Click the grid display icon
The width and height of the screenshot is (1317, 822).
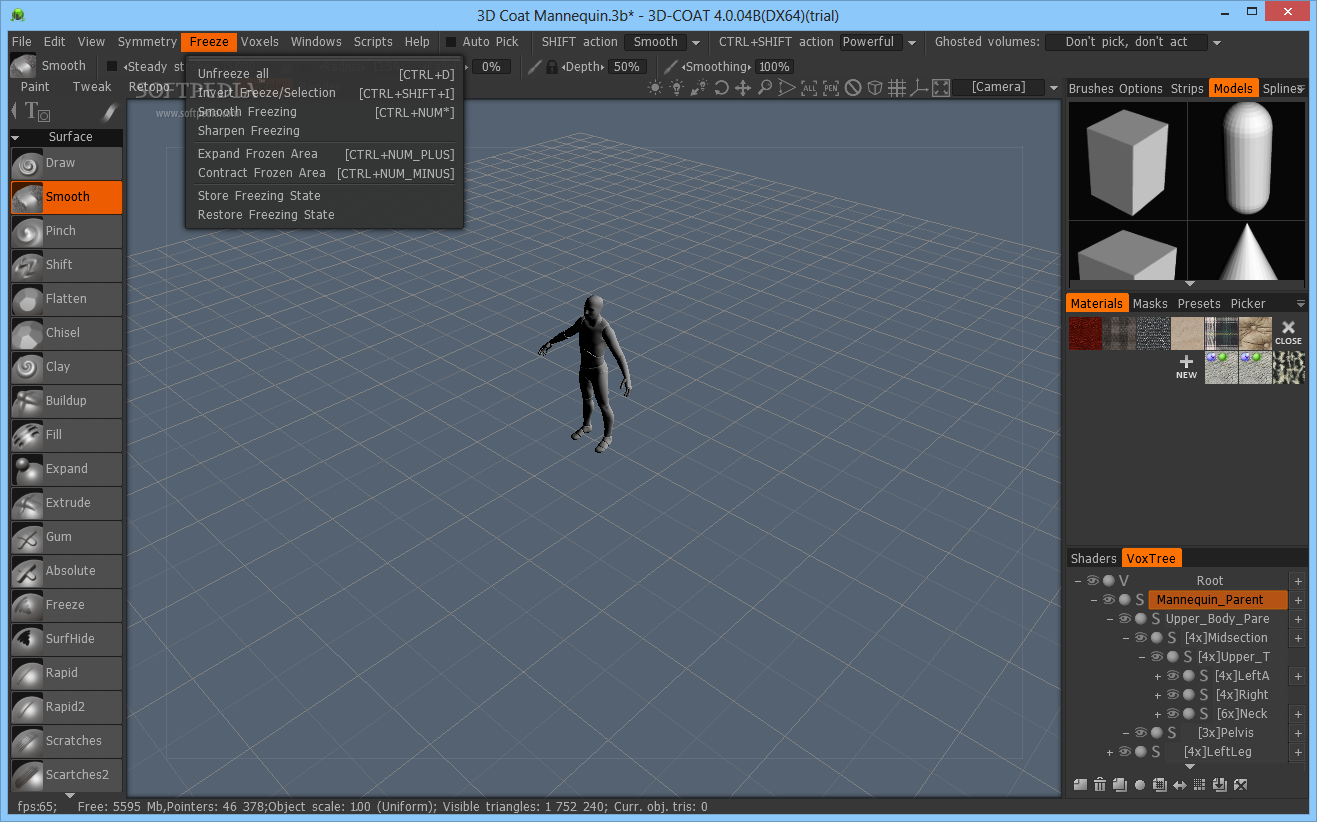897,88
